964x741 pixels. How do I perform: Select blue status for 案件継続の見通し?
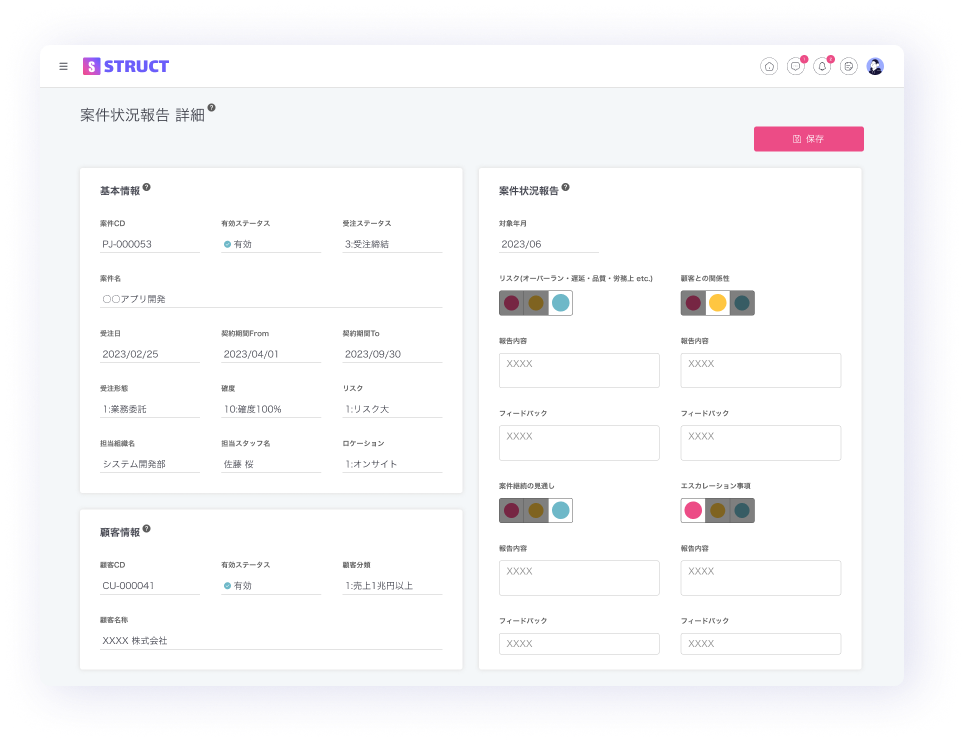(560, 511)
